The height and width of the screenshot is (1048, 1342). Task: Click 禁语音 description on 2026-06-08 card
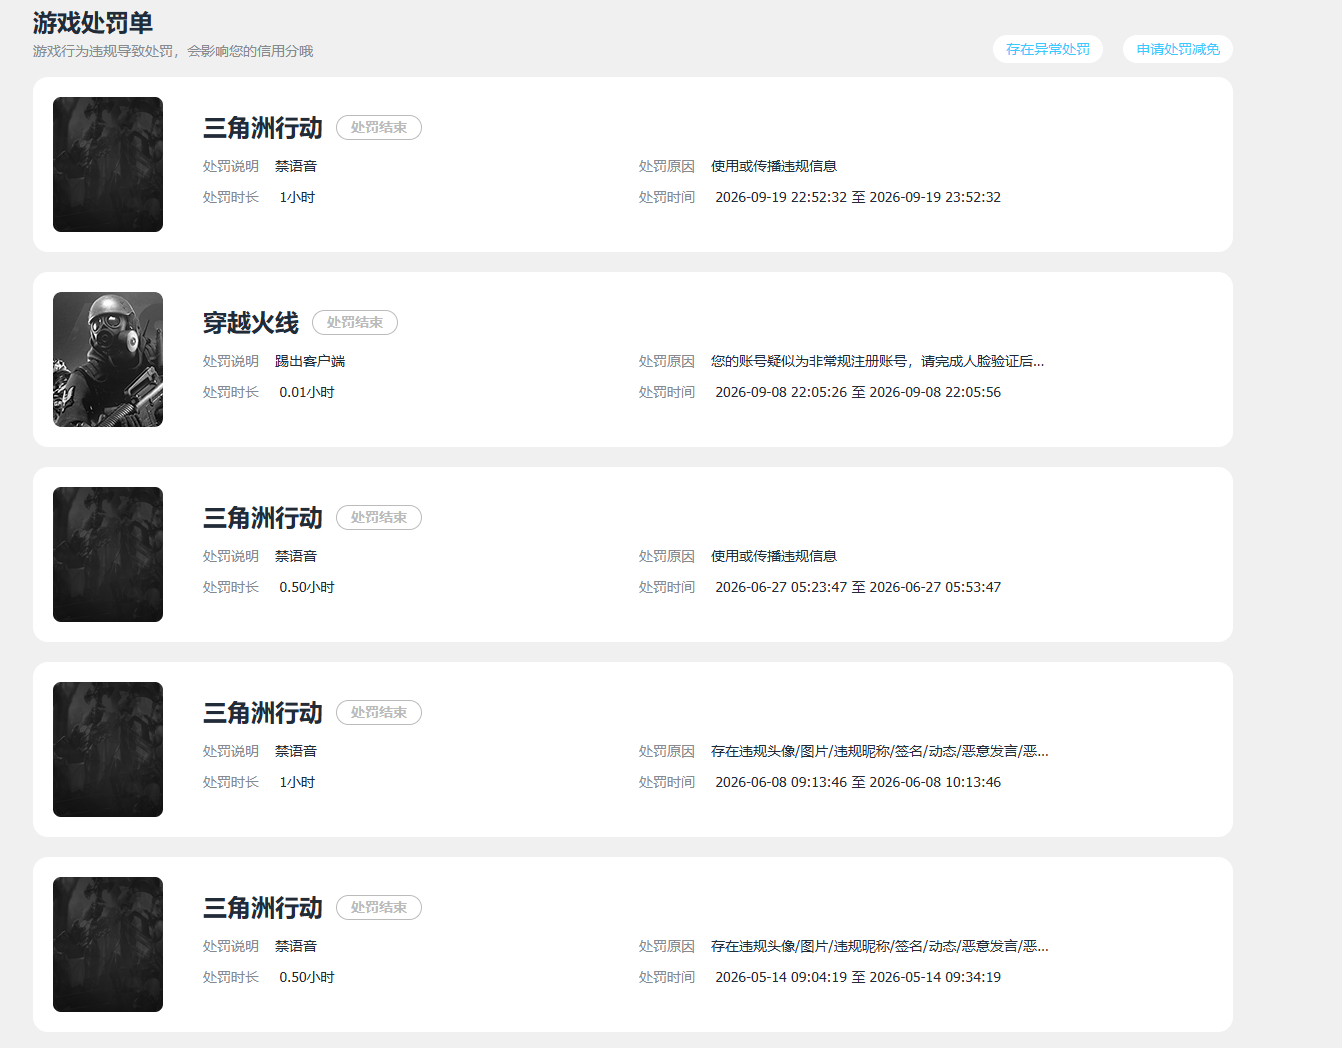tap(296, 751)
